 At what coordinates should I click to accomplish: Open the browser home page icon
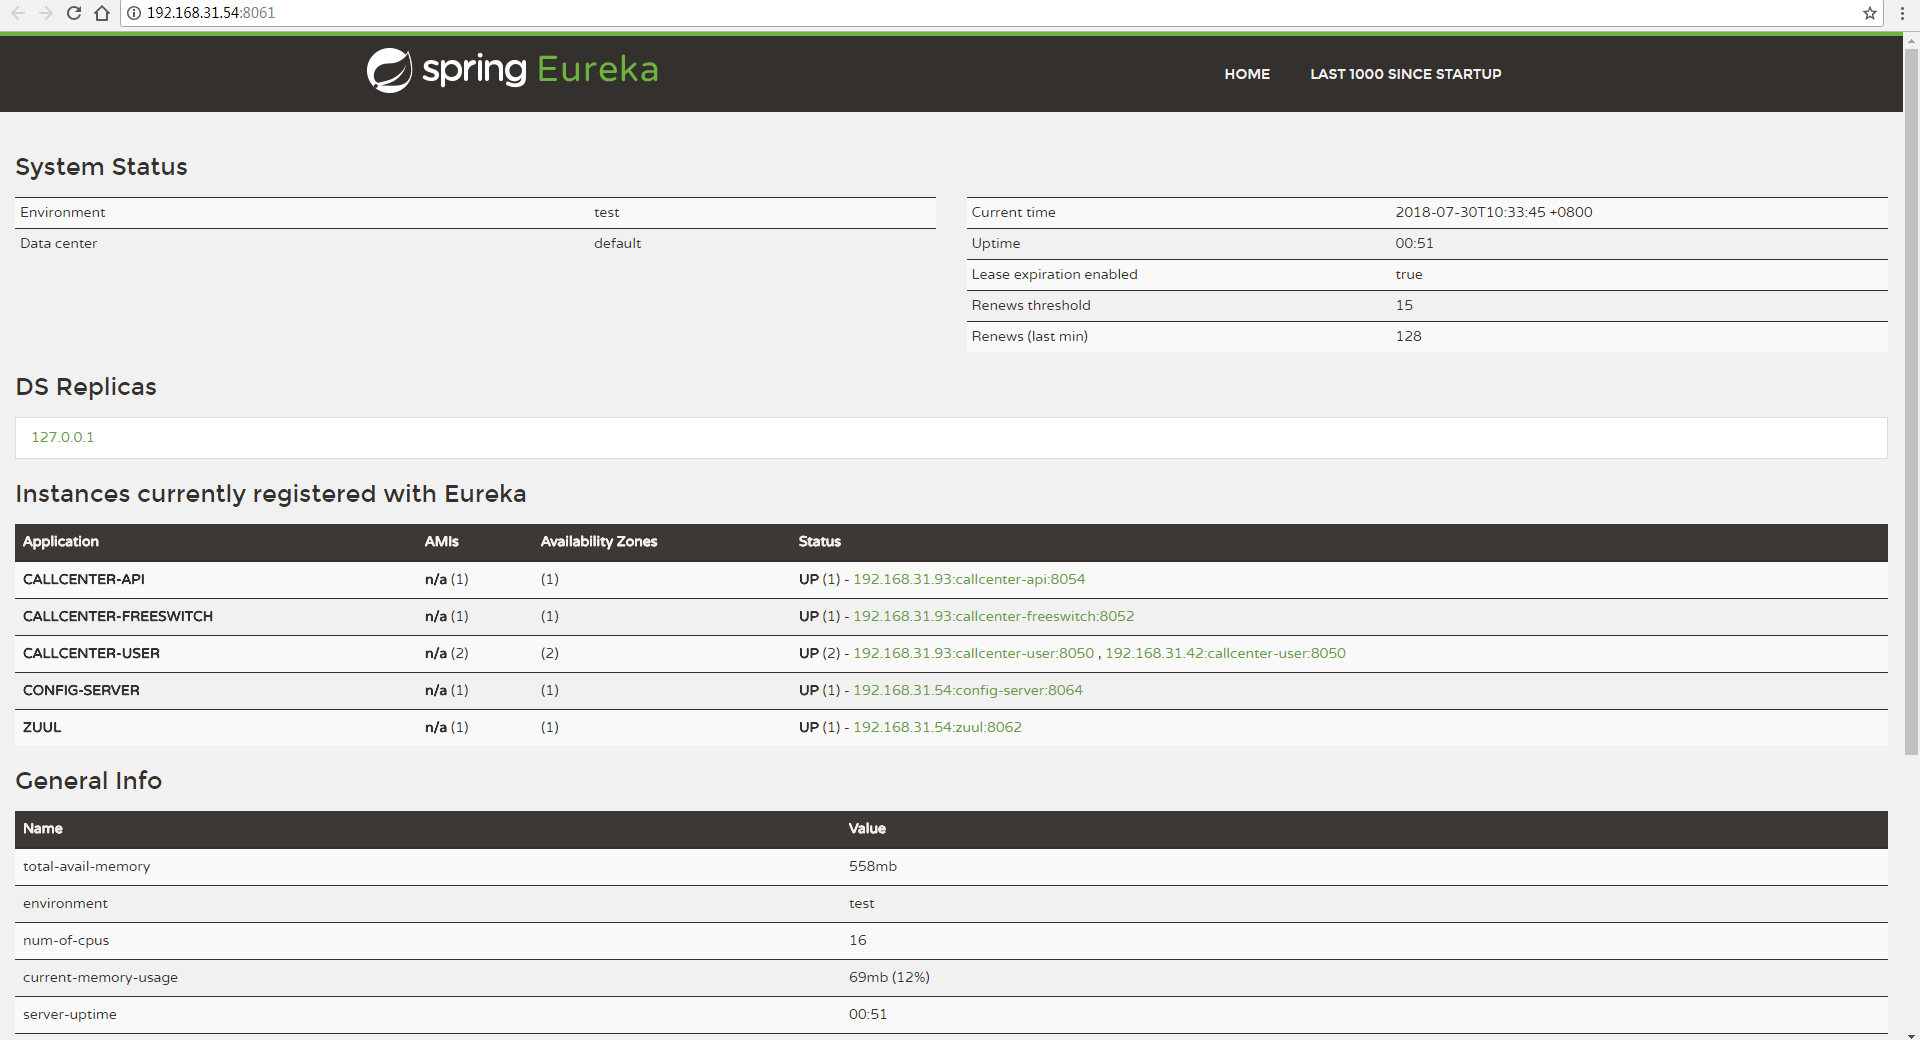[x=102, y=13]
